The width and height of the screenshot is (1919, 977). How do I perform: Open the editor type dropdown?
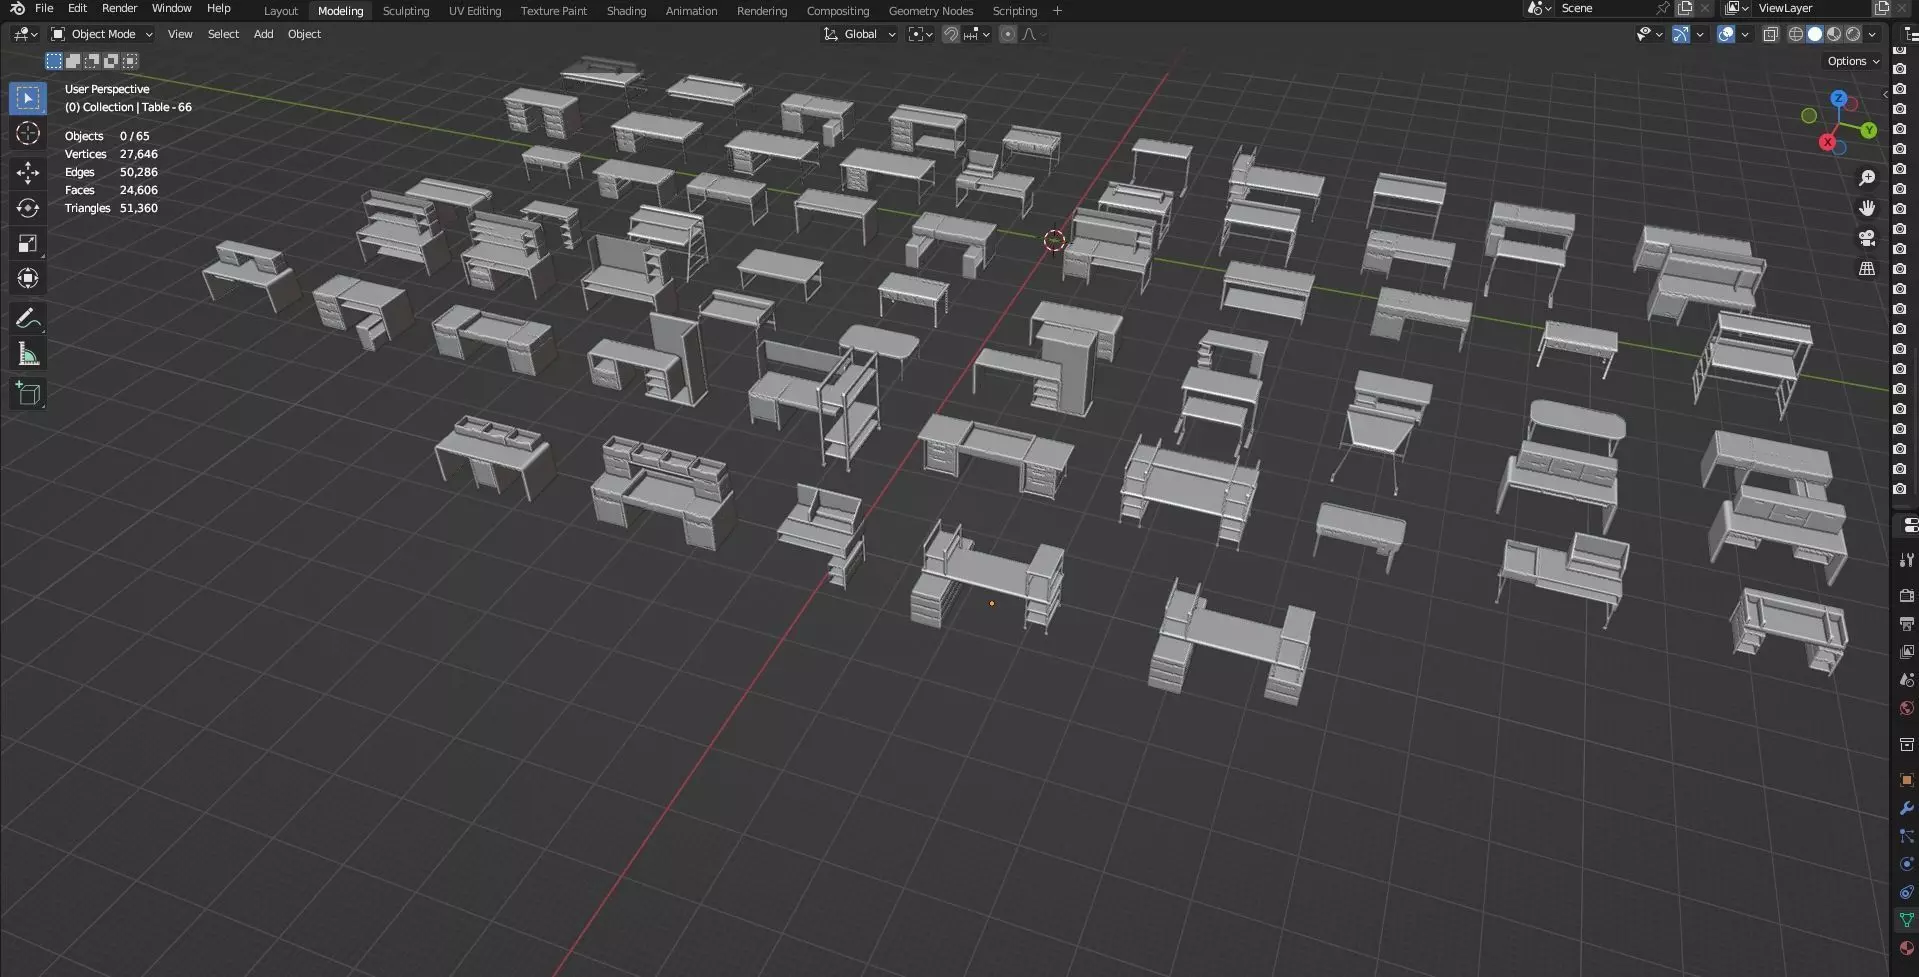point(25,34)
